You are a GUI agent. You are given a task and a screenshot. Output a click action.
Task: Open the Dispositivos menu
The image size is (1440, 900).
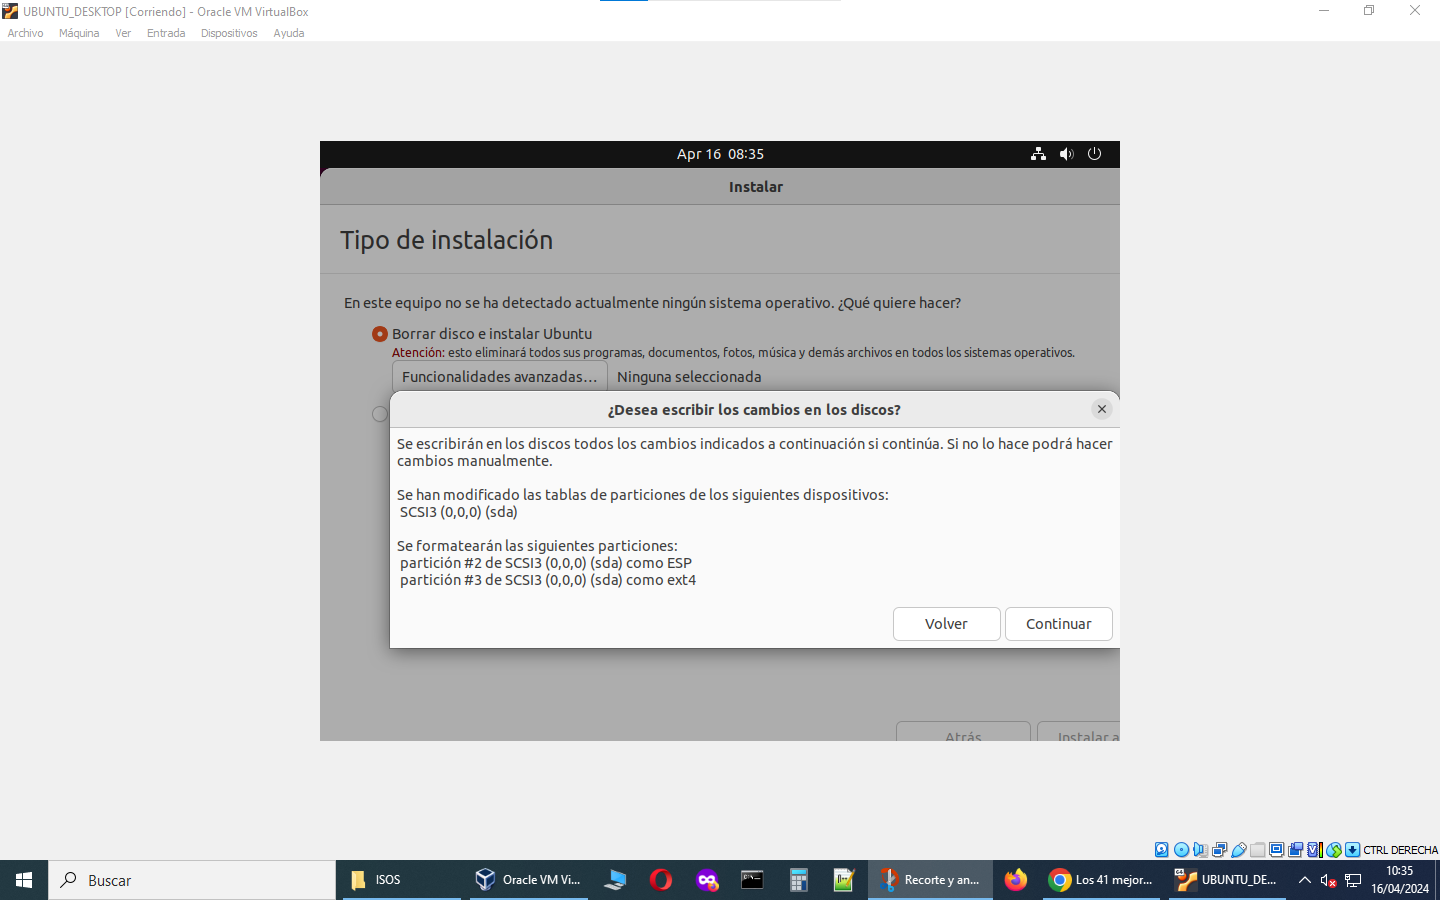229,33
